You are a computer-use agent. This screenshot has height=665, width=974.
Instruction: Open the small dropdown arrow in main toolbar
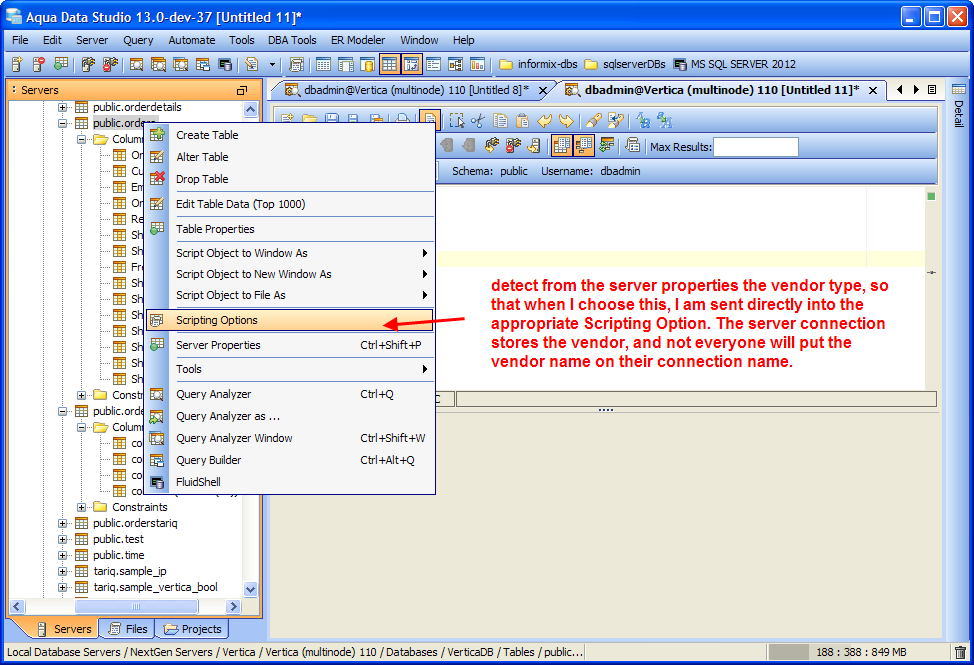tap(272, 64)
